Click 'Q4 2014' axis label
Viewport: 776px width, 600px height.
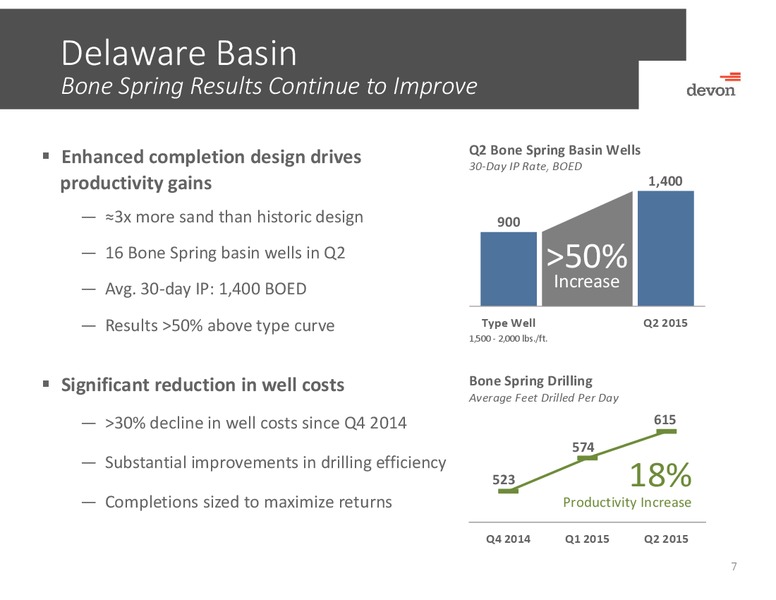[x=508, y=539]
